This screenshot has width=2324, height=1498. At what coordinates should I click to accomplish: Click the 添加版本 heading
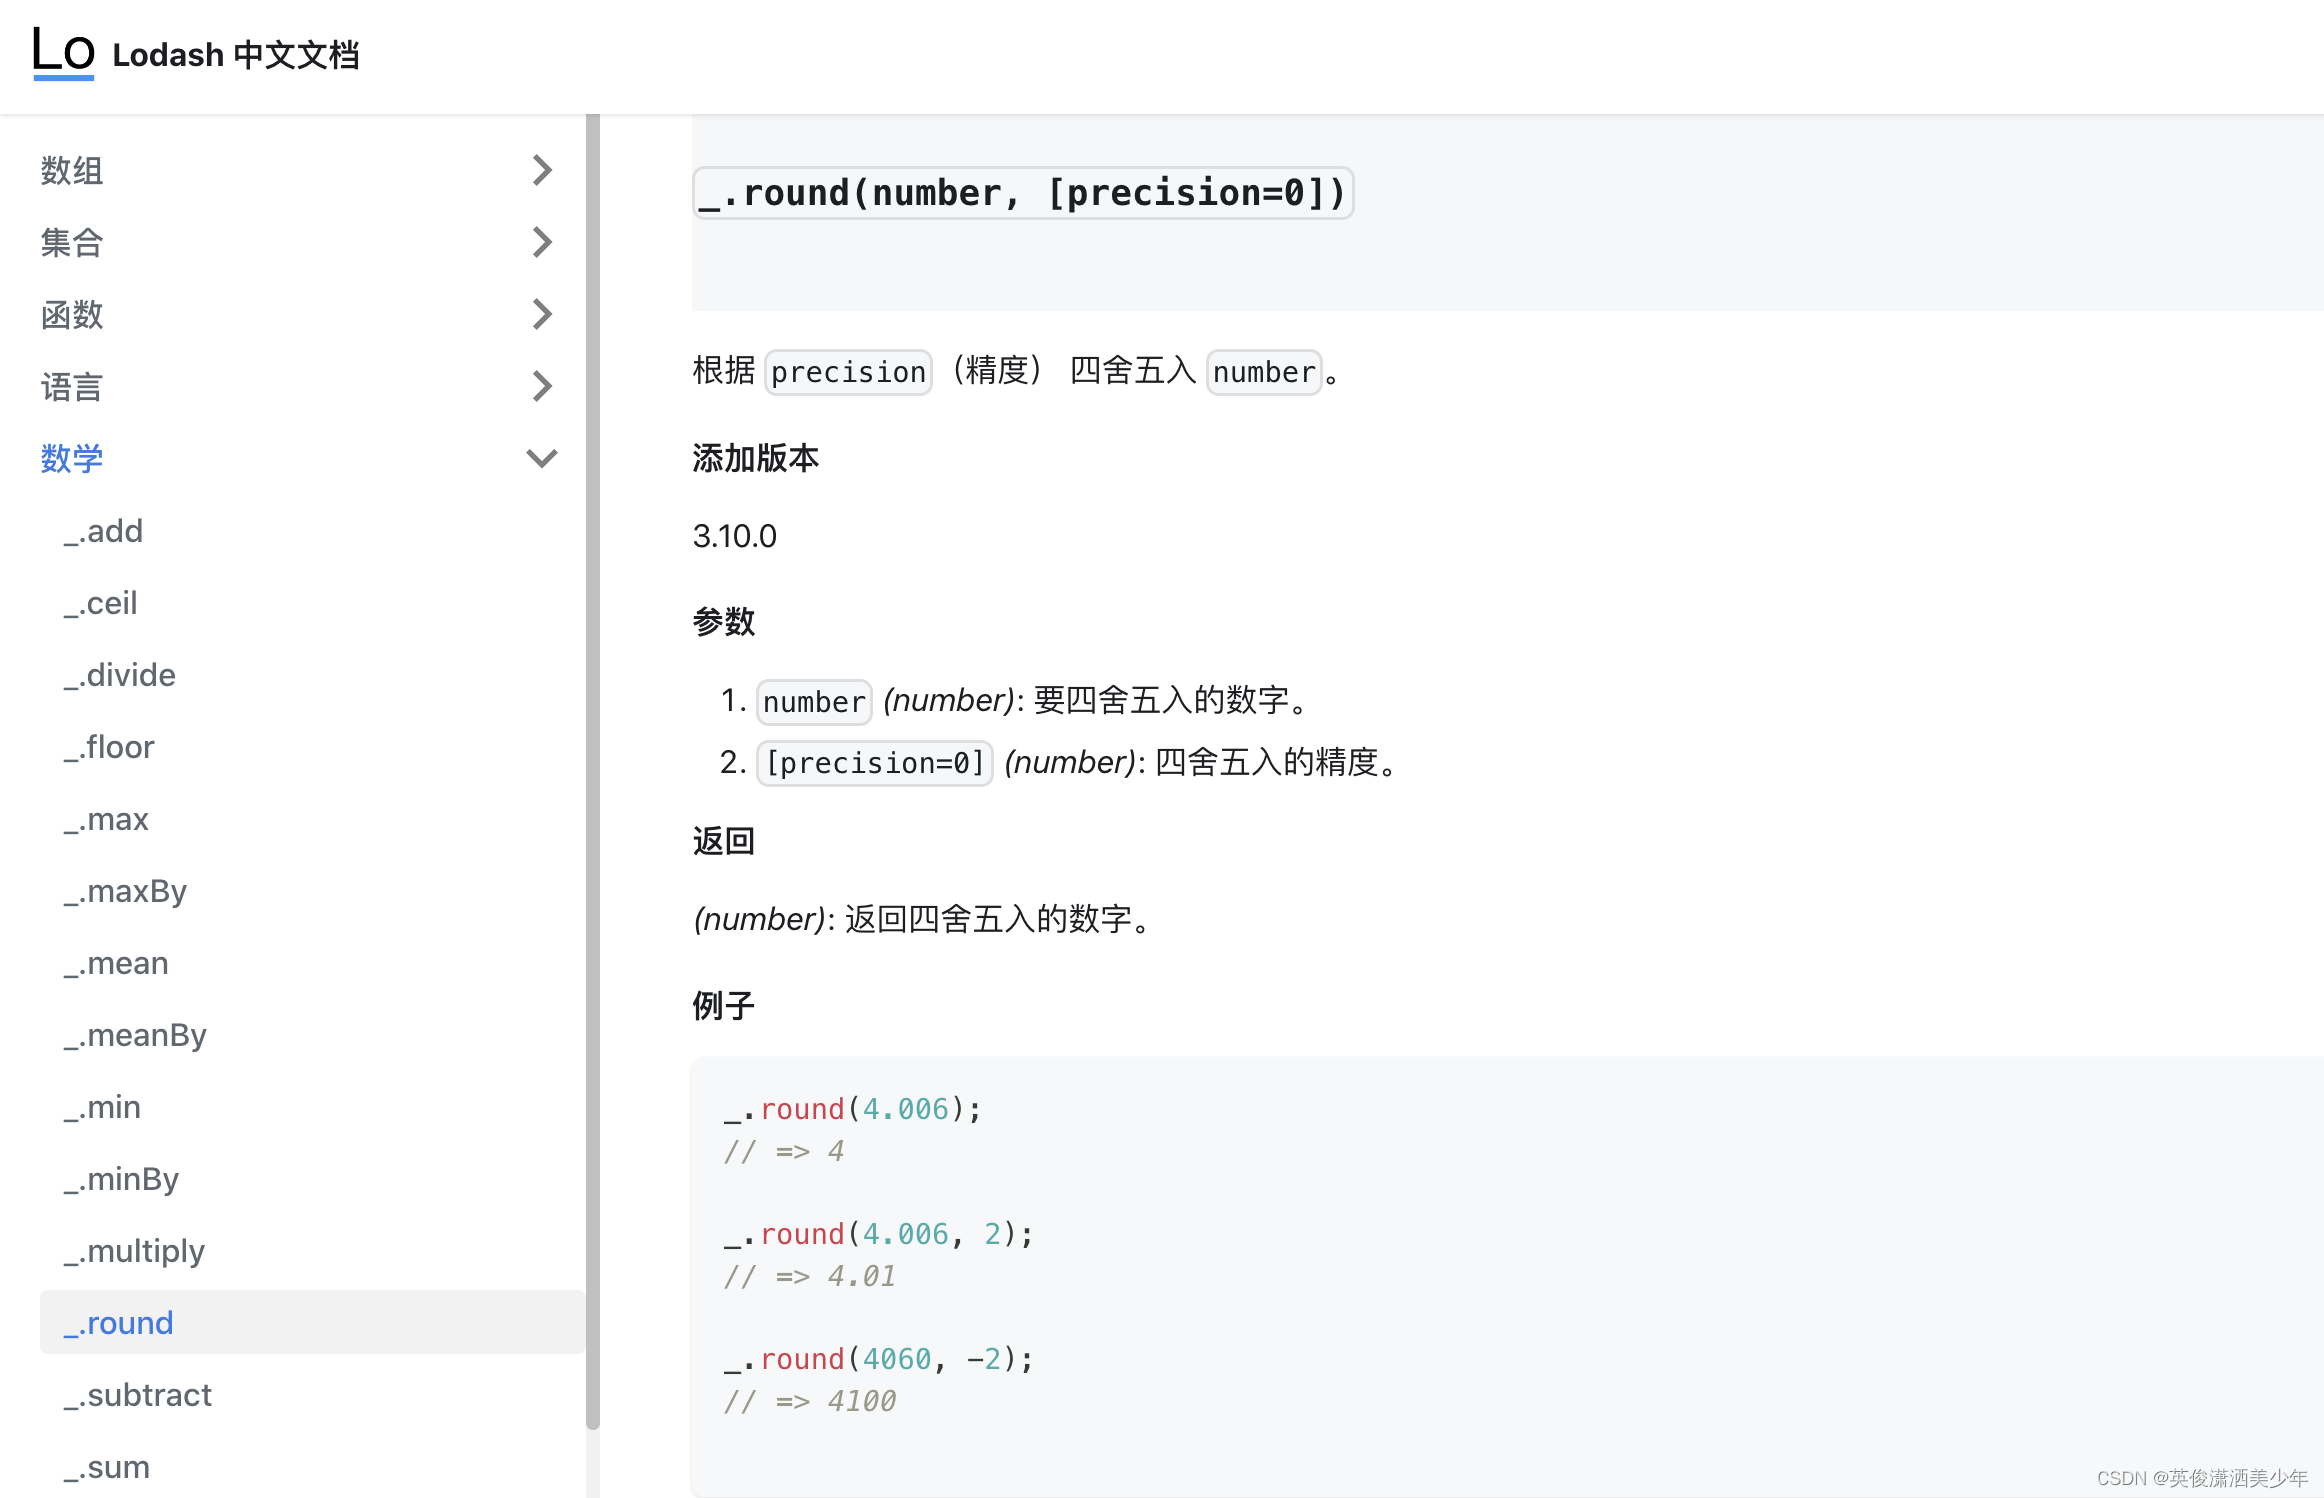point(756,458)
